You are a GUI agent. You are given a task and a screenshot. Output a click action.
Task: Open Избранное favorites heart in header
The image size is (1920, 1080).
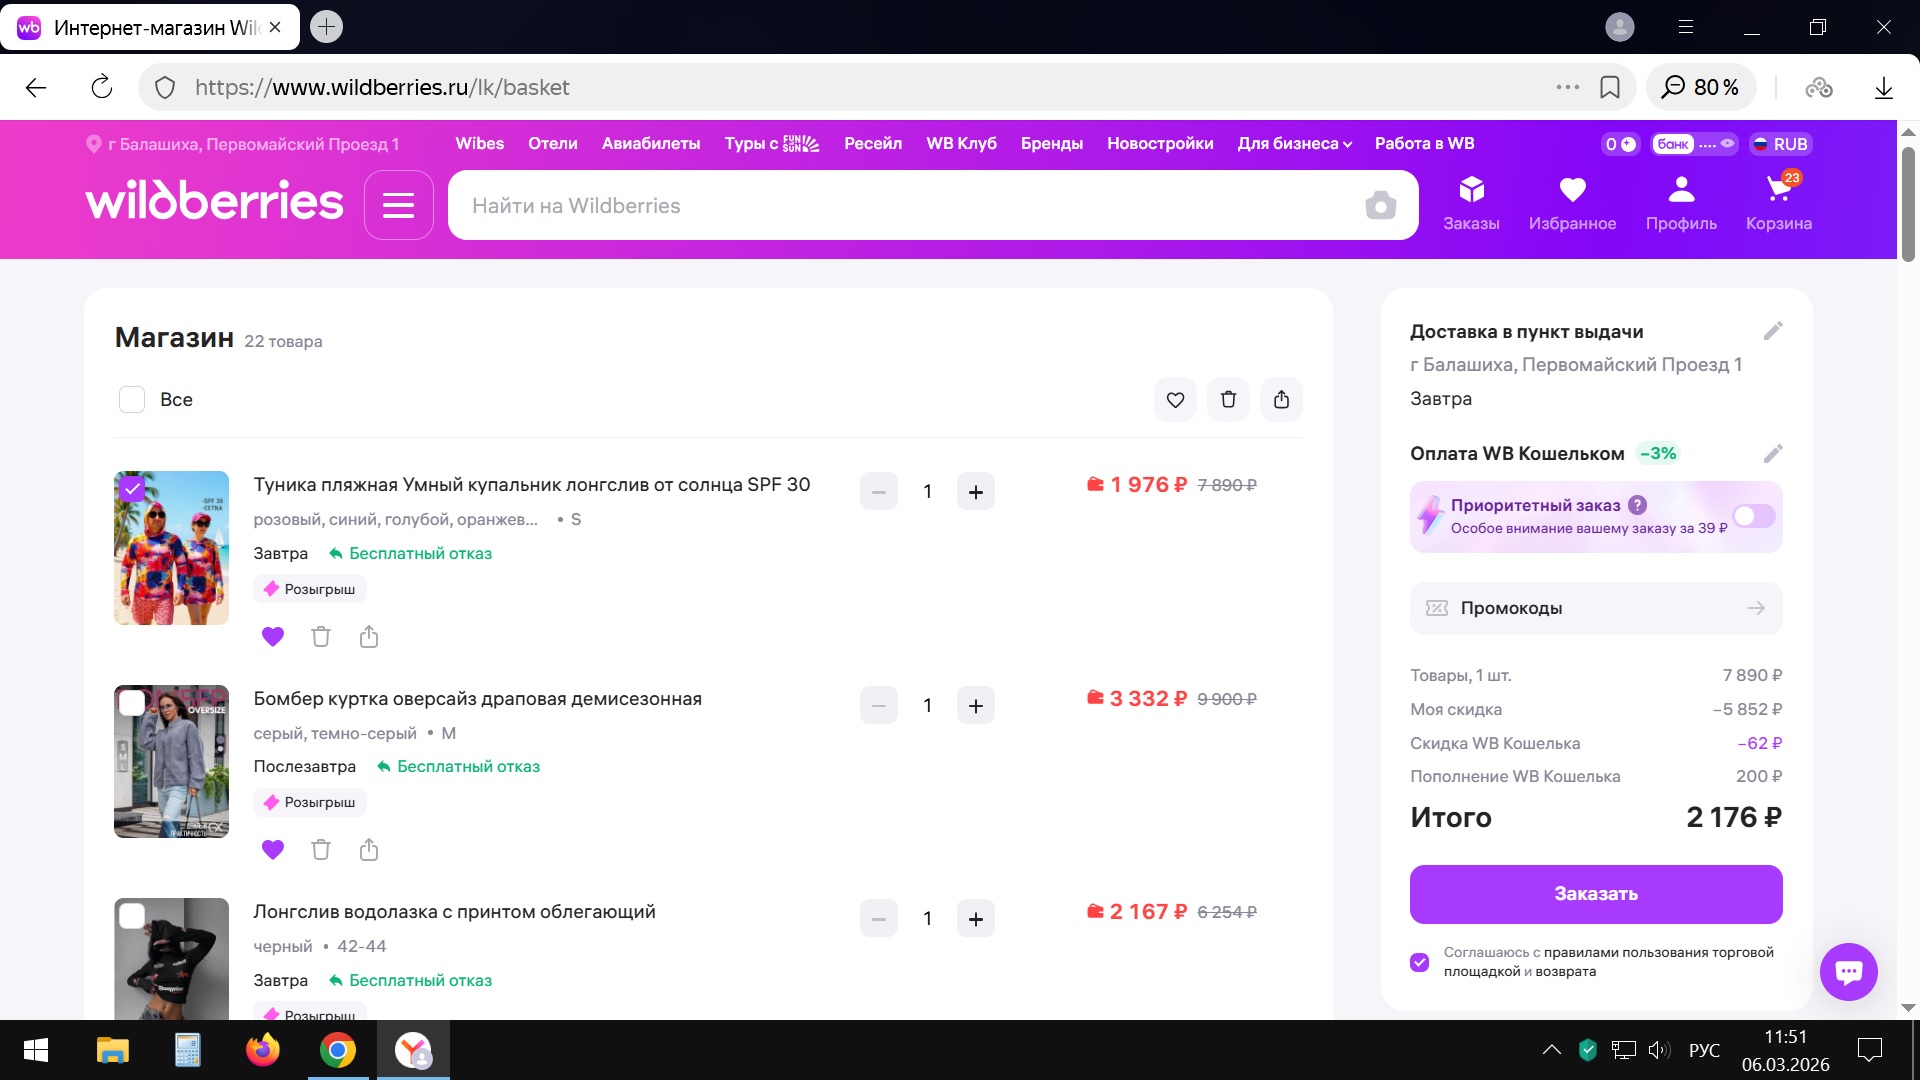(x=1572, y=190)
